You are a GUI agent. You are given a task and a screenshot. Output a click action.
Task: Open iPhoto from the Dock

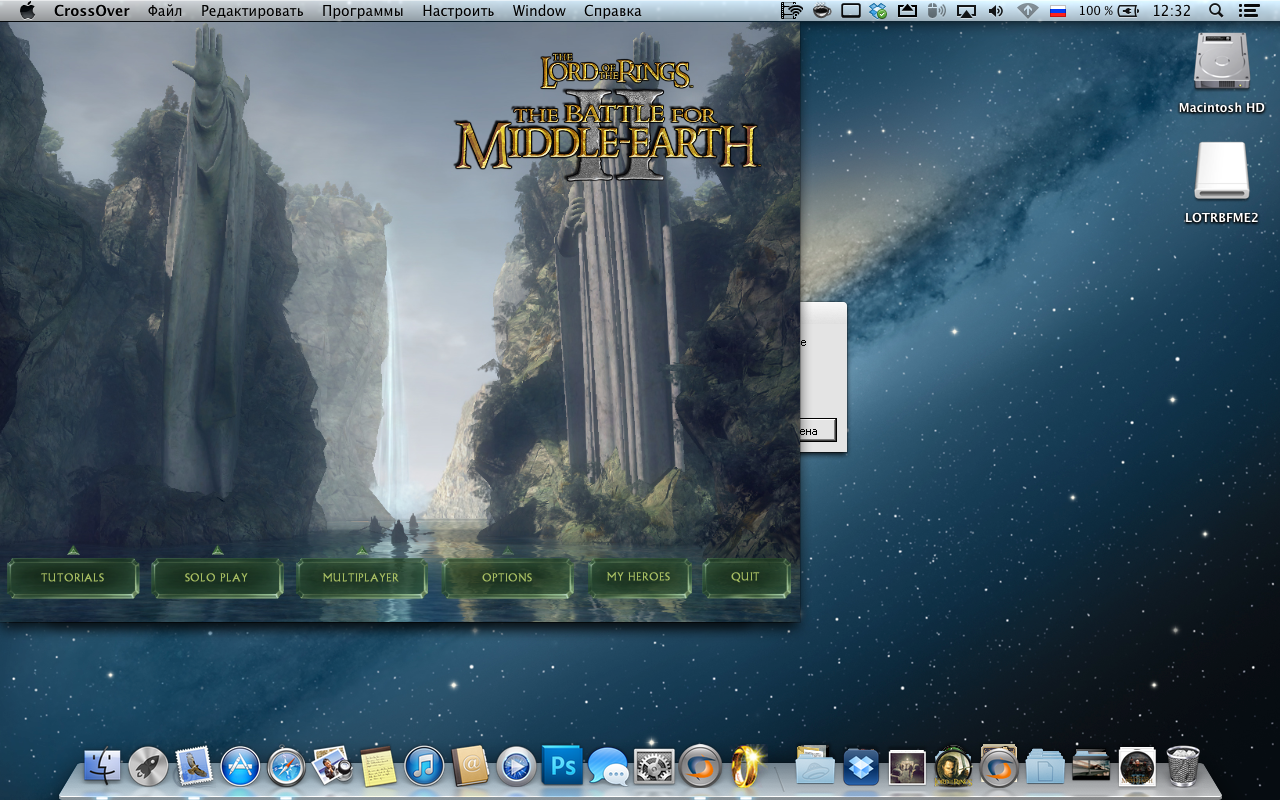[332, 767]
